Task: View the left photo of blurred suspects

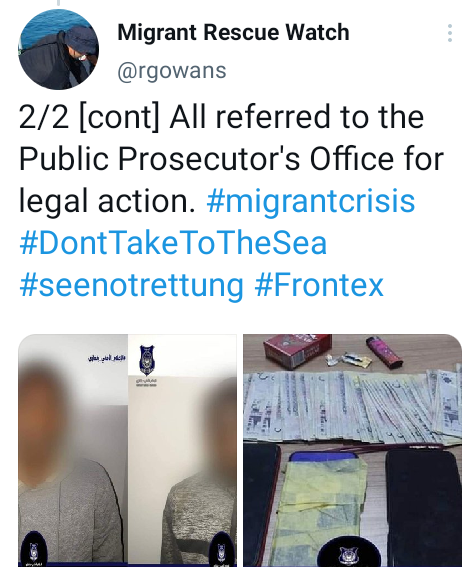Action: click(127, 450)
